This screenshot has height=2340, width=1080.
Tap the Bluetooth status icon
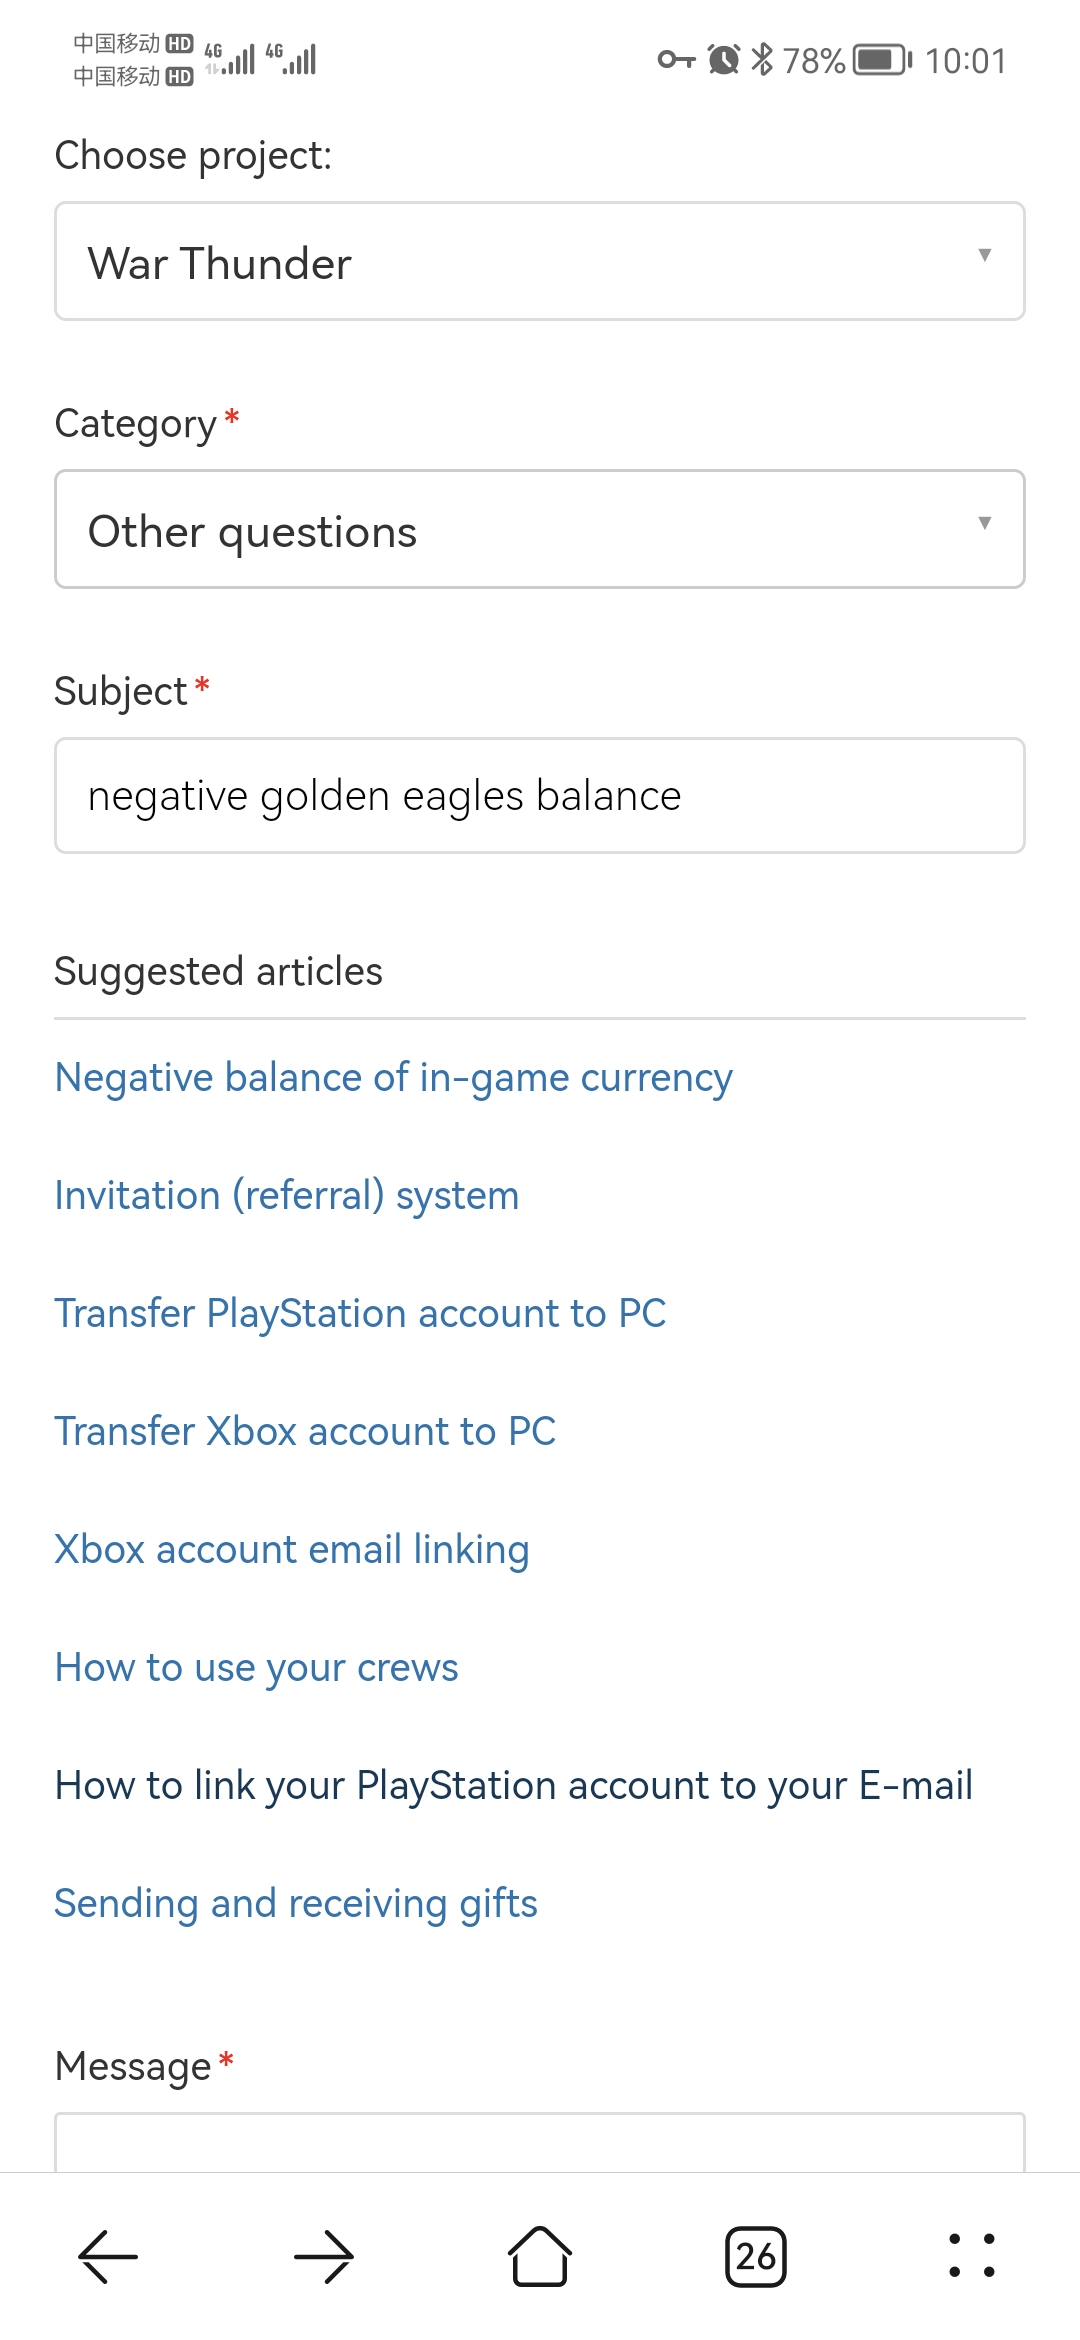click(762, 60)
